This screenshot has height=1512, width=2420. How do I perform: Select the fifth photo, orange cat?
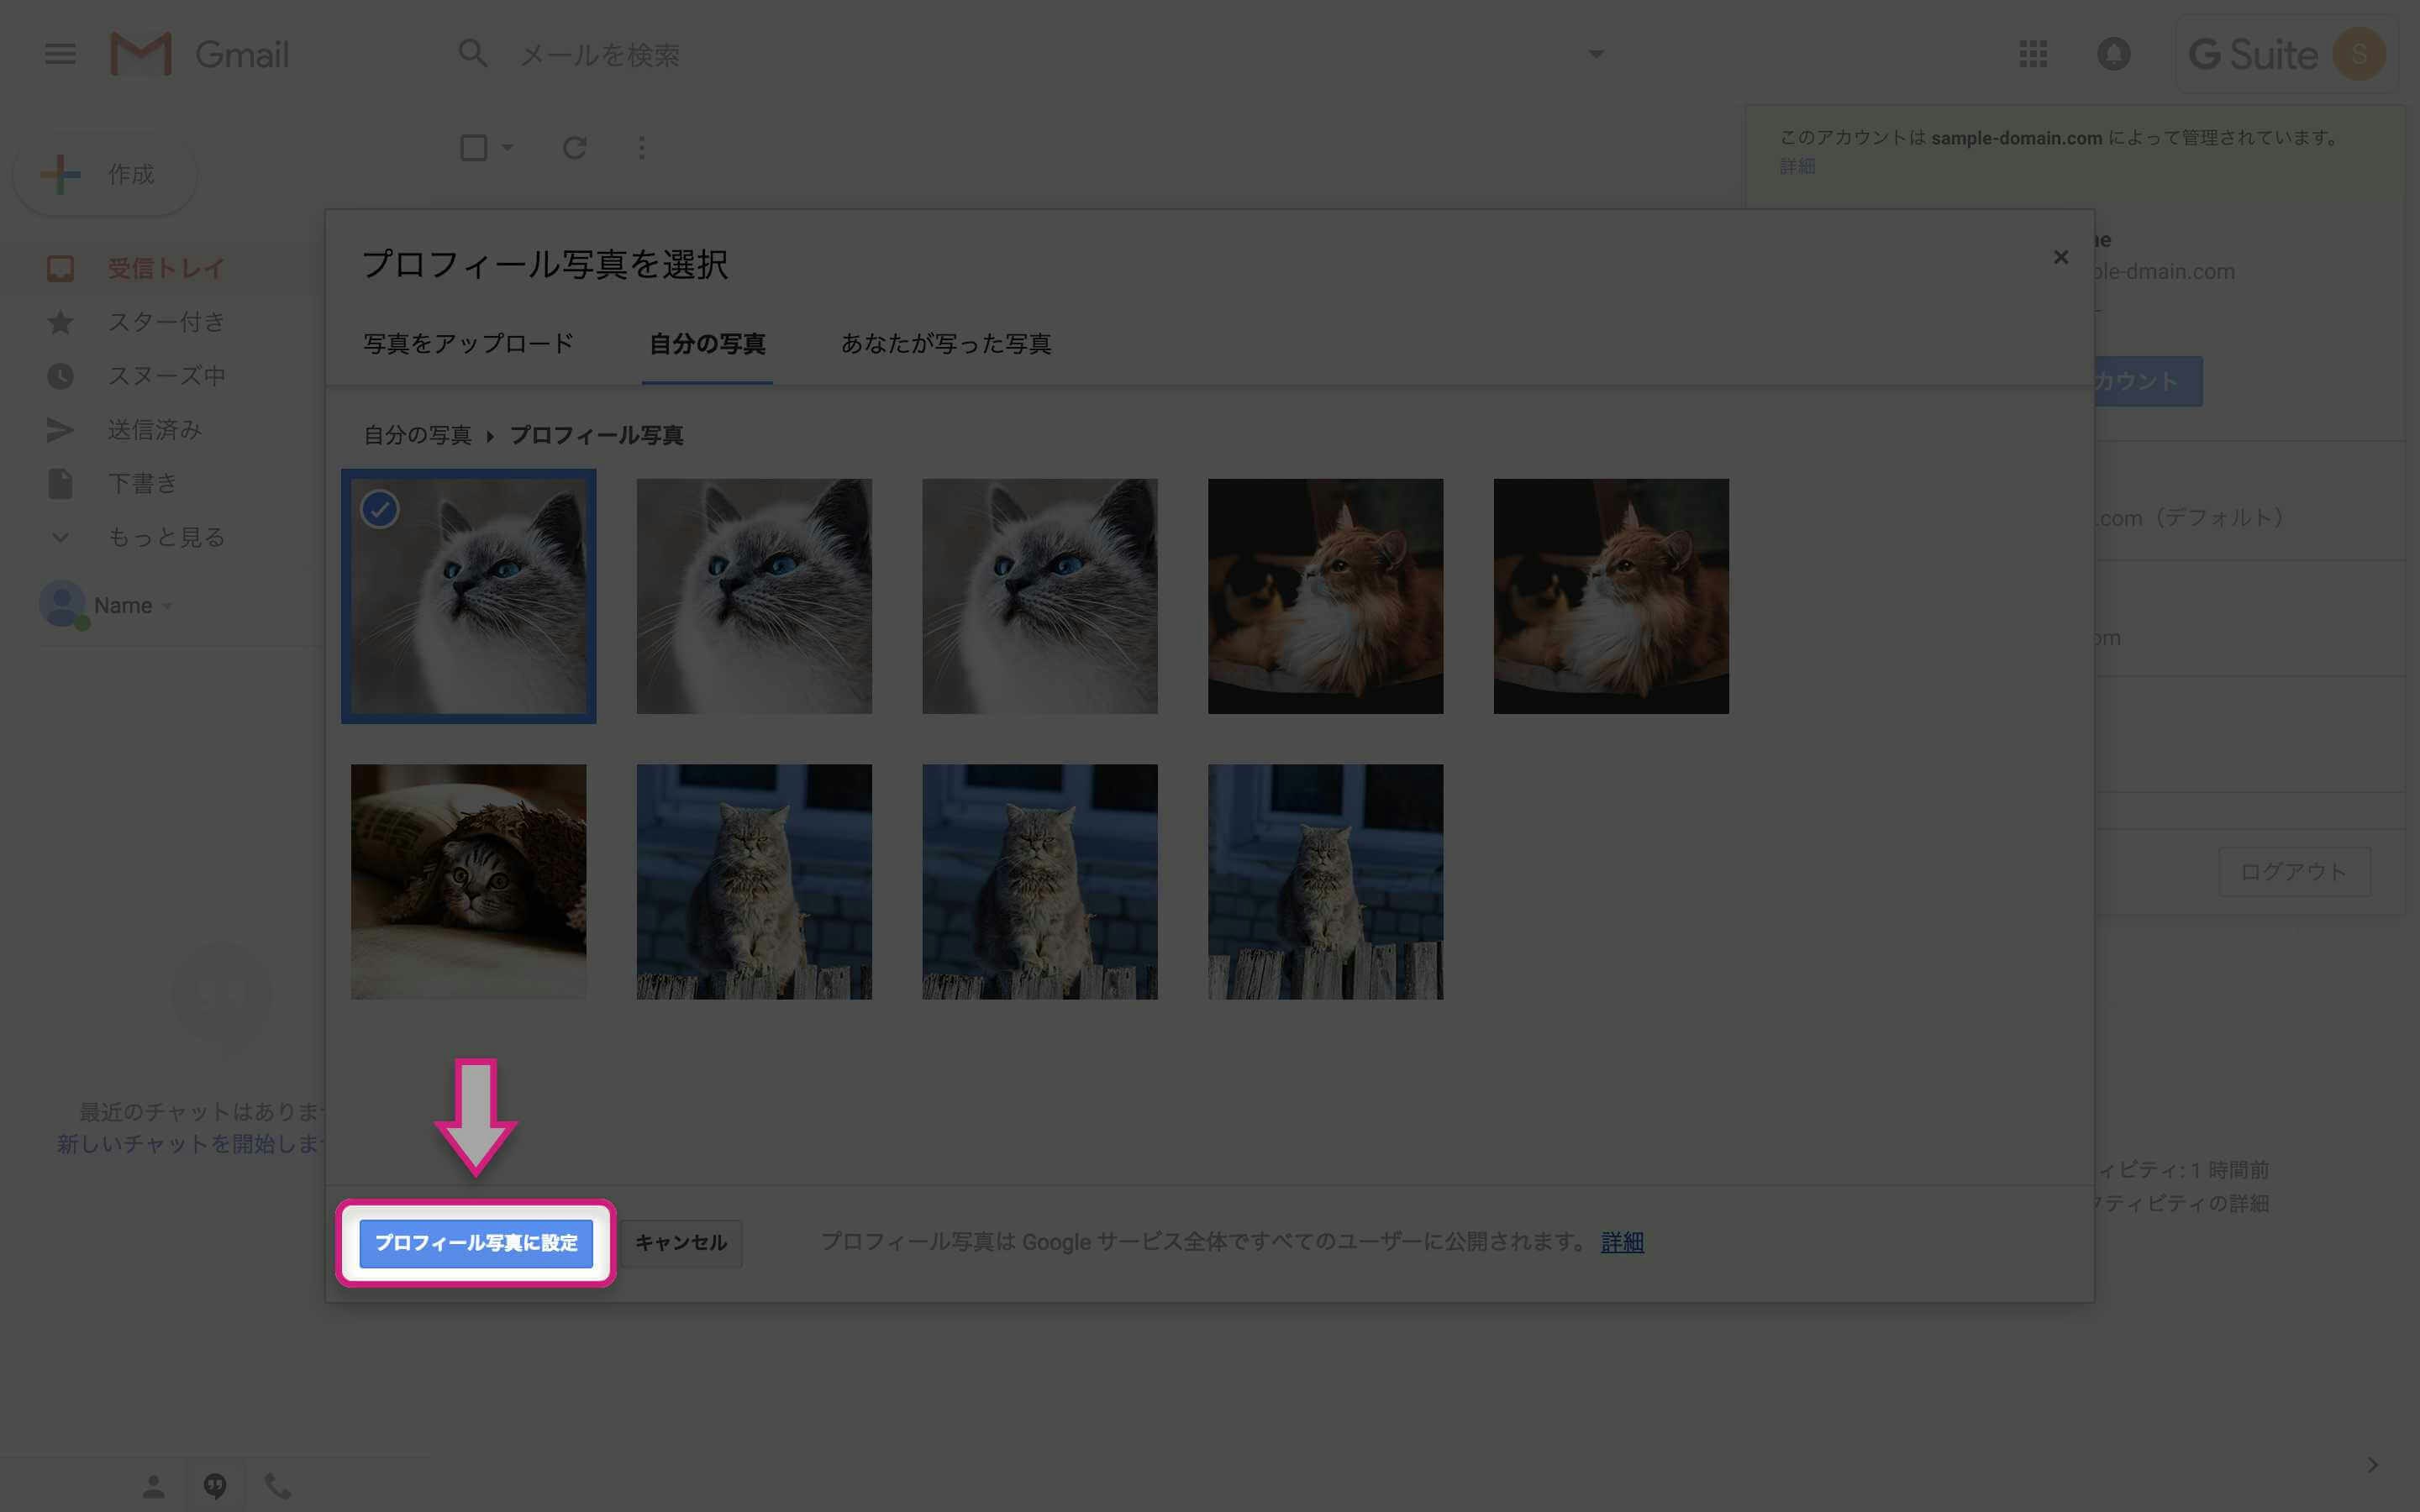(x=1611, y=596)
